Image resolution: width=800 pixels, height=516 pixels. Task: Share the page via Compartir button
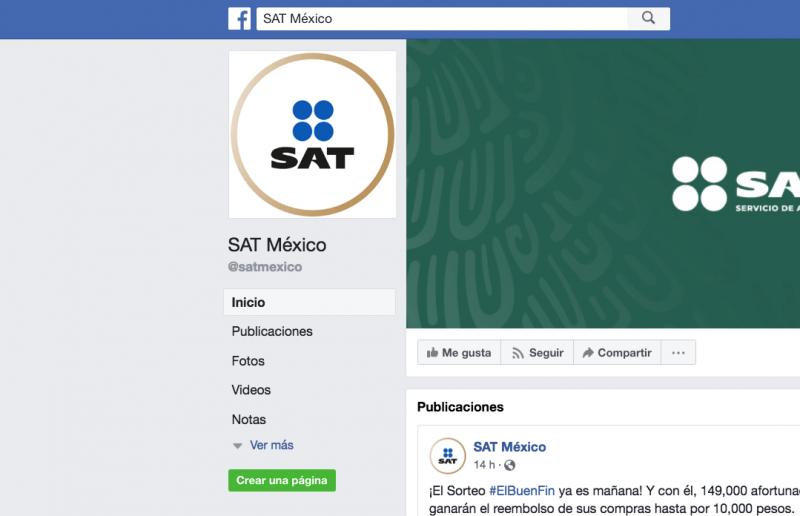tap(617, 353)
